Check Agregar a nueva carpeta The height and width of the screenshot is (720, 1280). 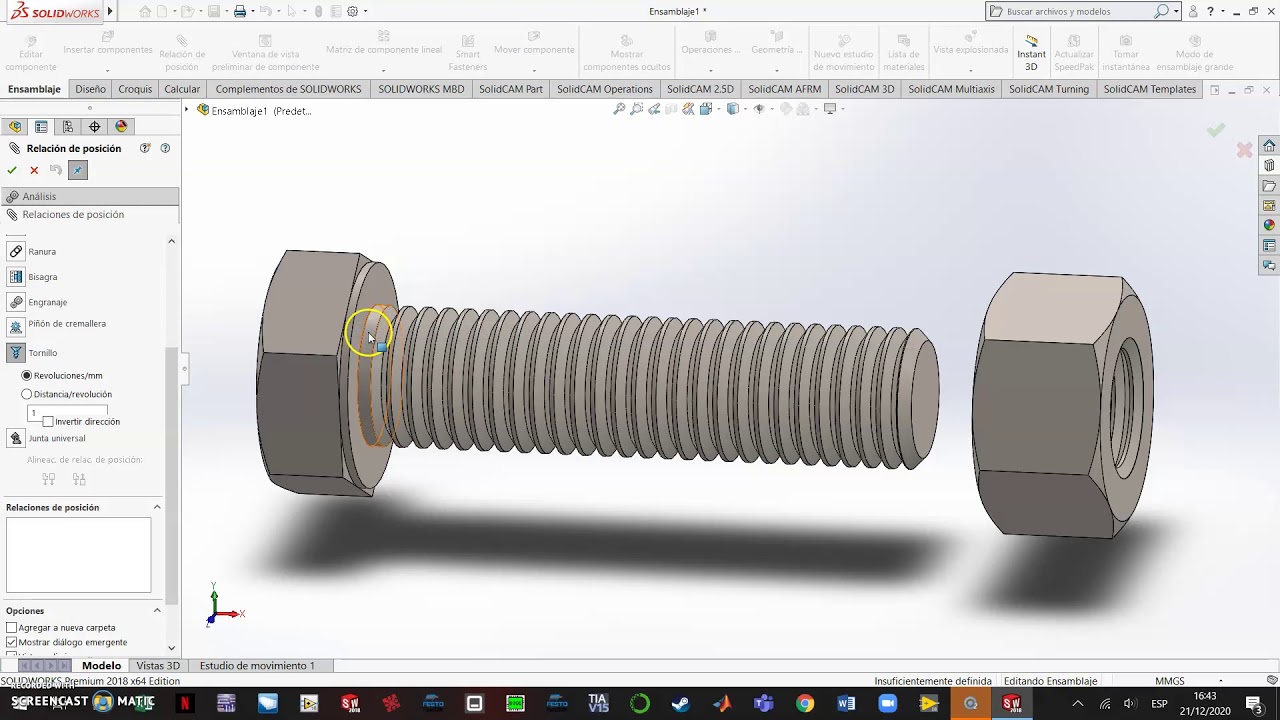point(12,628)
